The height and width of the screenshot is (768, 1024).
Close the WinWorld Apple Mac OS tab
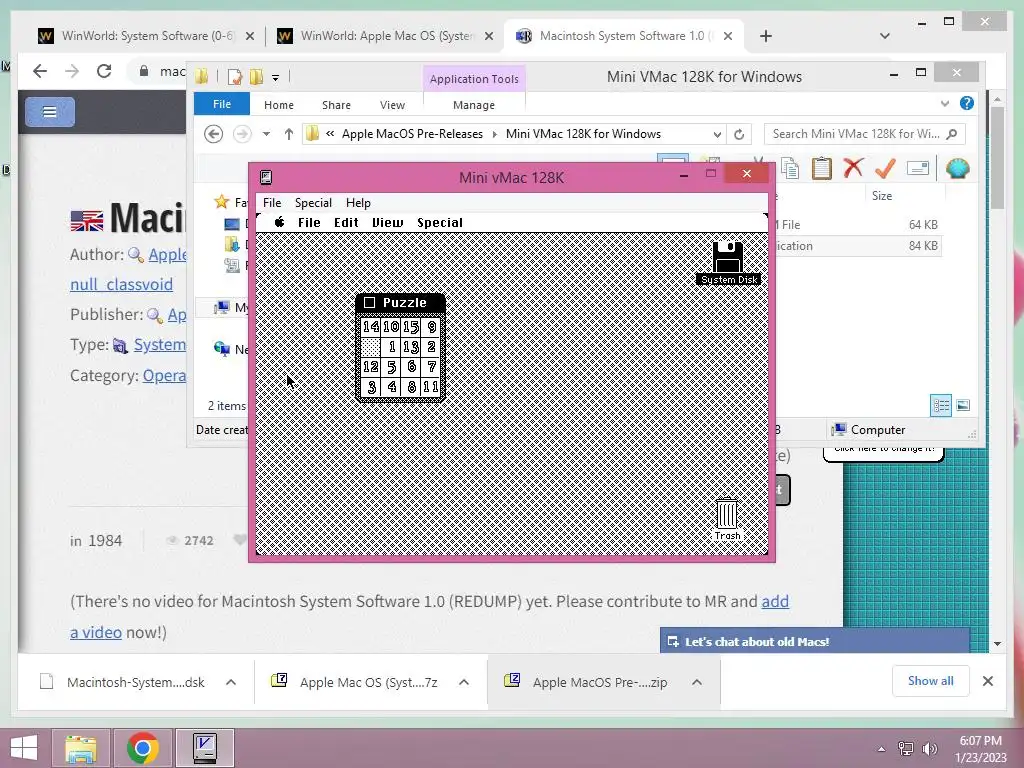(488, 36)
